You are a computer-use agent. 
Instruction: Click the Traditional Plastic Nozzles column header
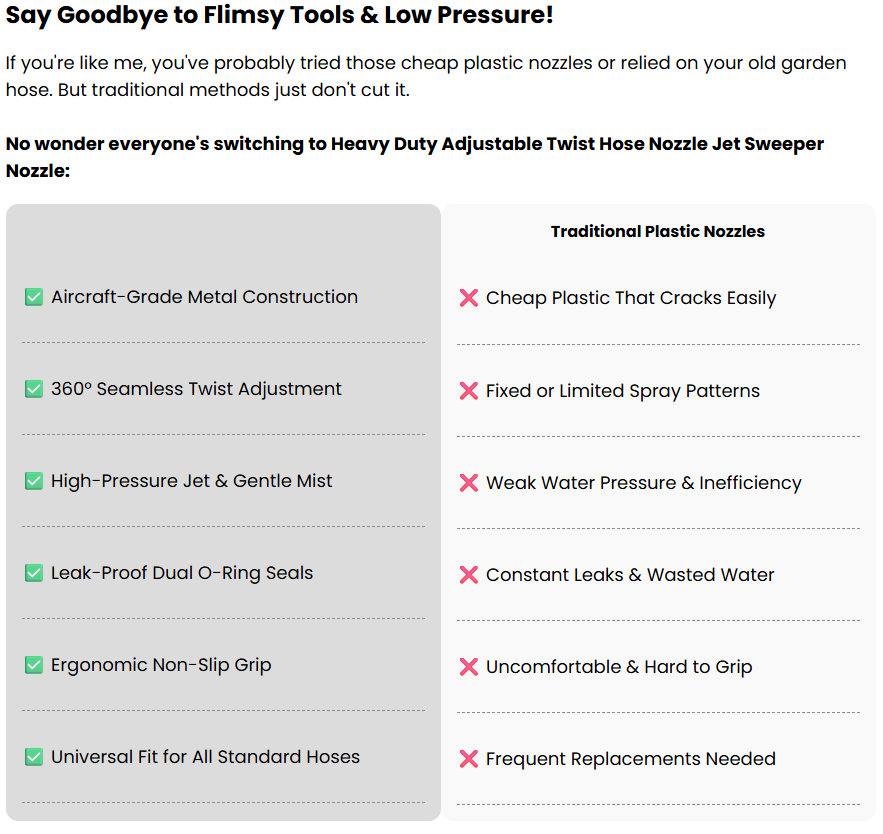[x=658, y=231]
